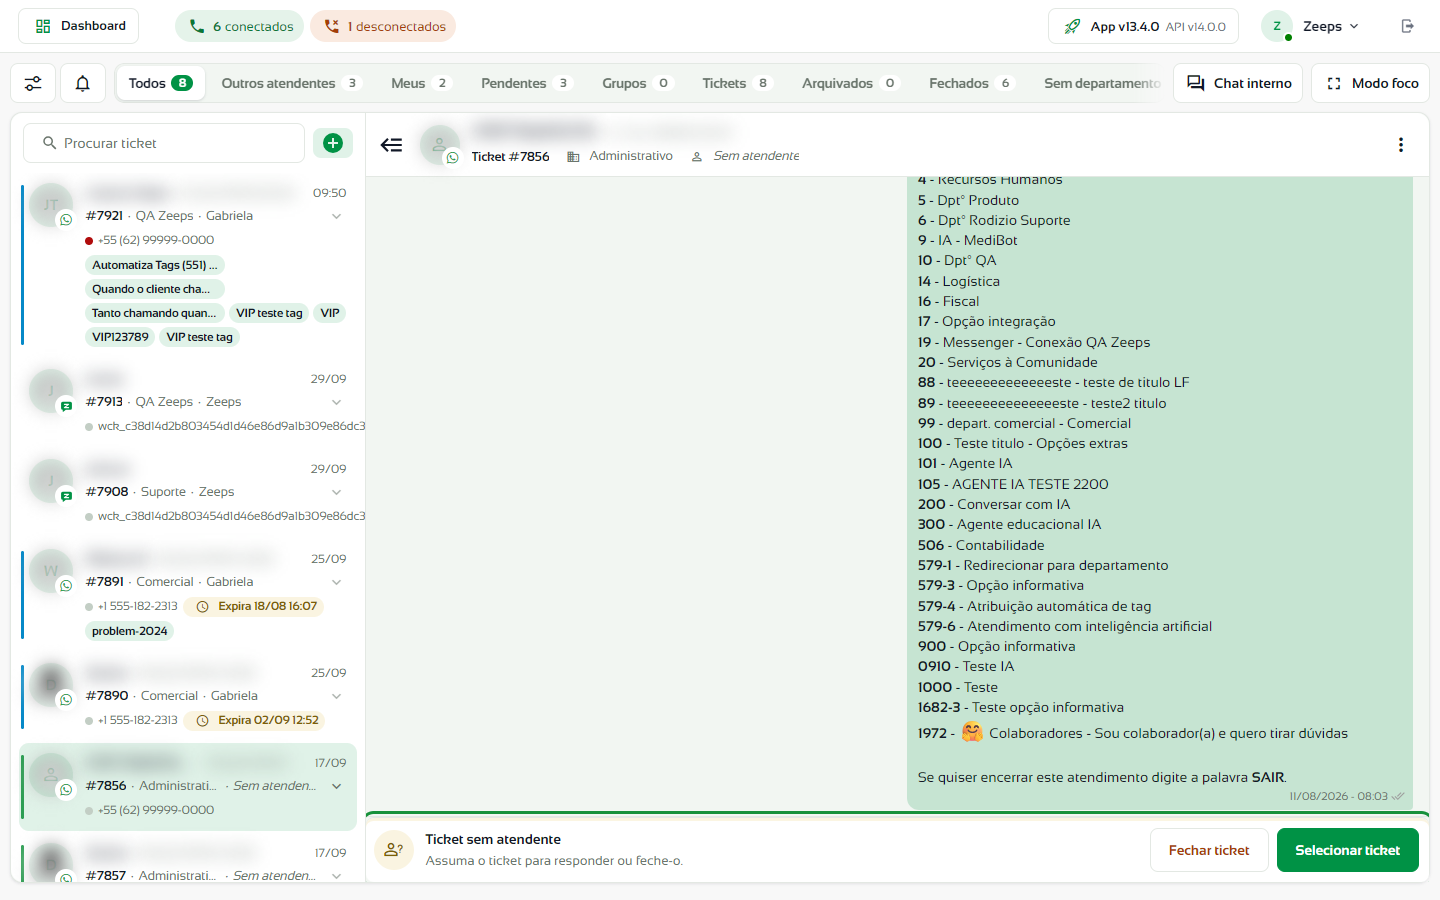Show the 1 desconectados connections
This screenshot has width=1440, height=900.
[x=383, y=26]
